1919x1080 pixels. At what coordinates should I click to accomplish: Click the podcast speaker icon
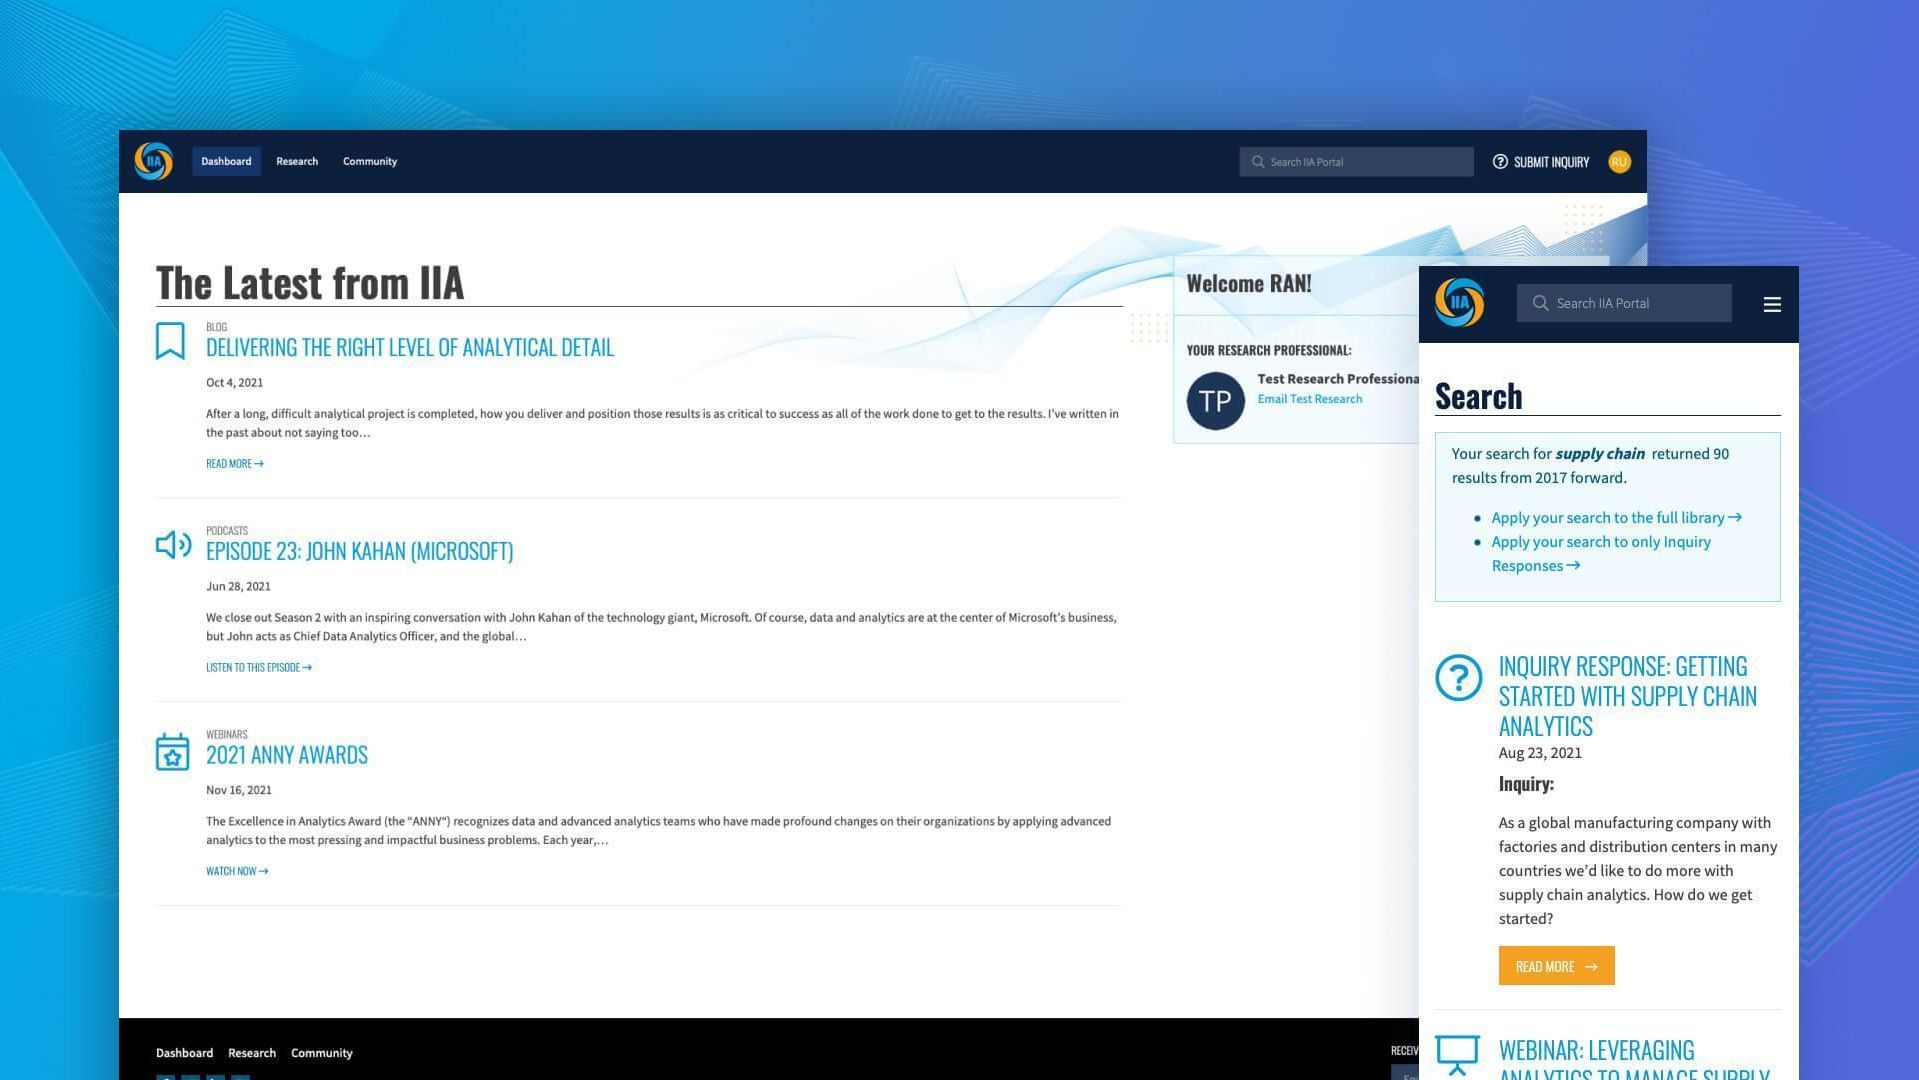(x=173, y=545)
